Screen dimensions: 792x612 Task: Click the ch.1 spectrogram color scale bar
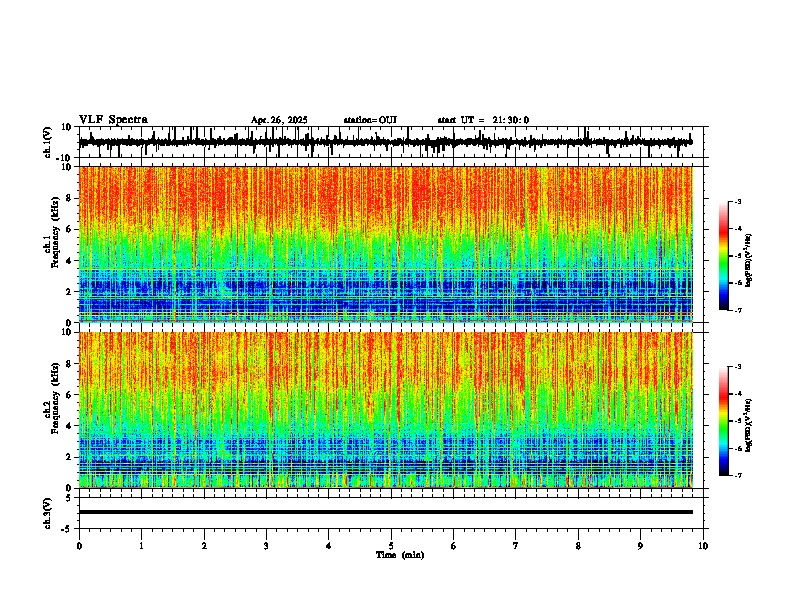point(723,256)
